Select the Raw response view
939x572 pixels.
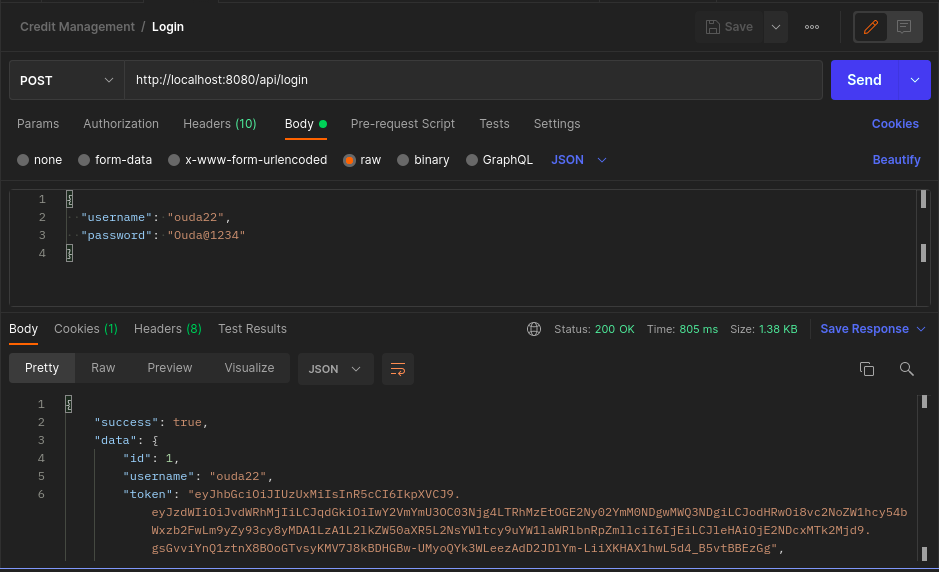[x=103, y=368]
